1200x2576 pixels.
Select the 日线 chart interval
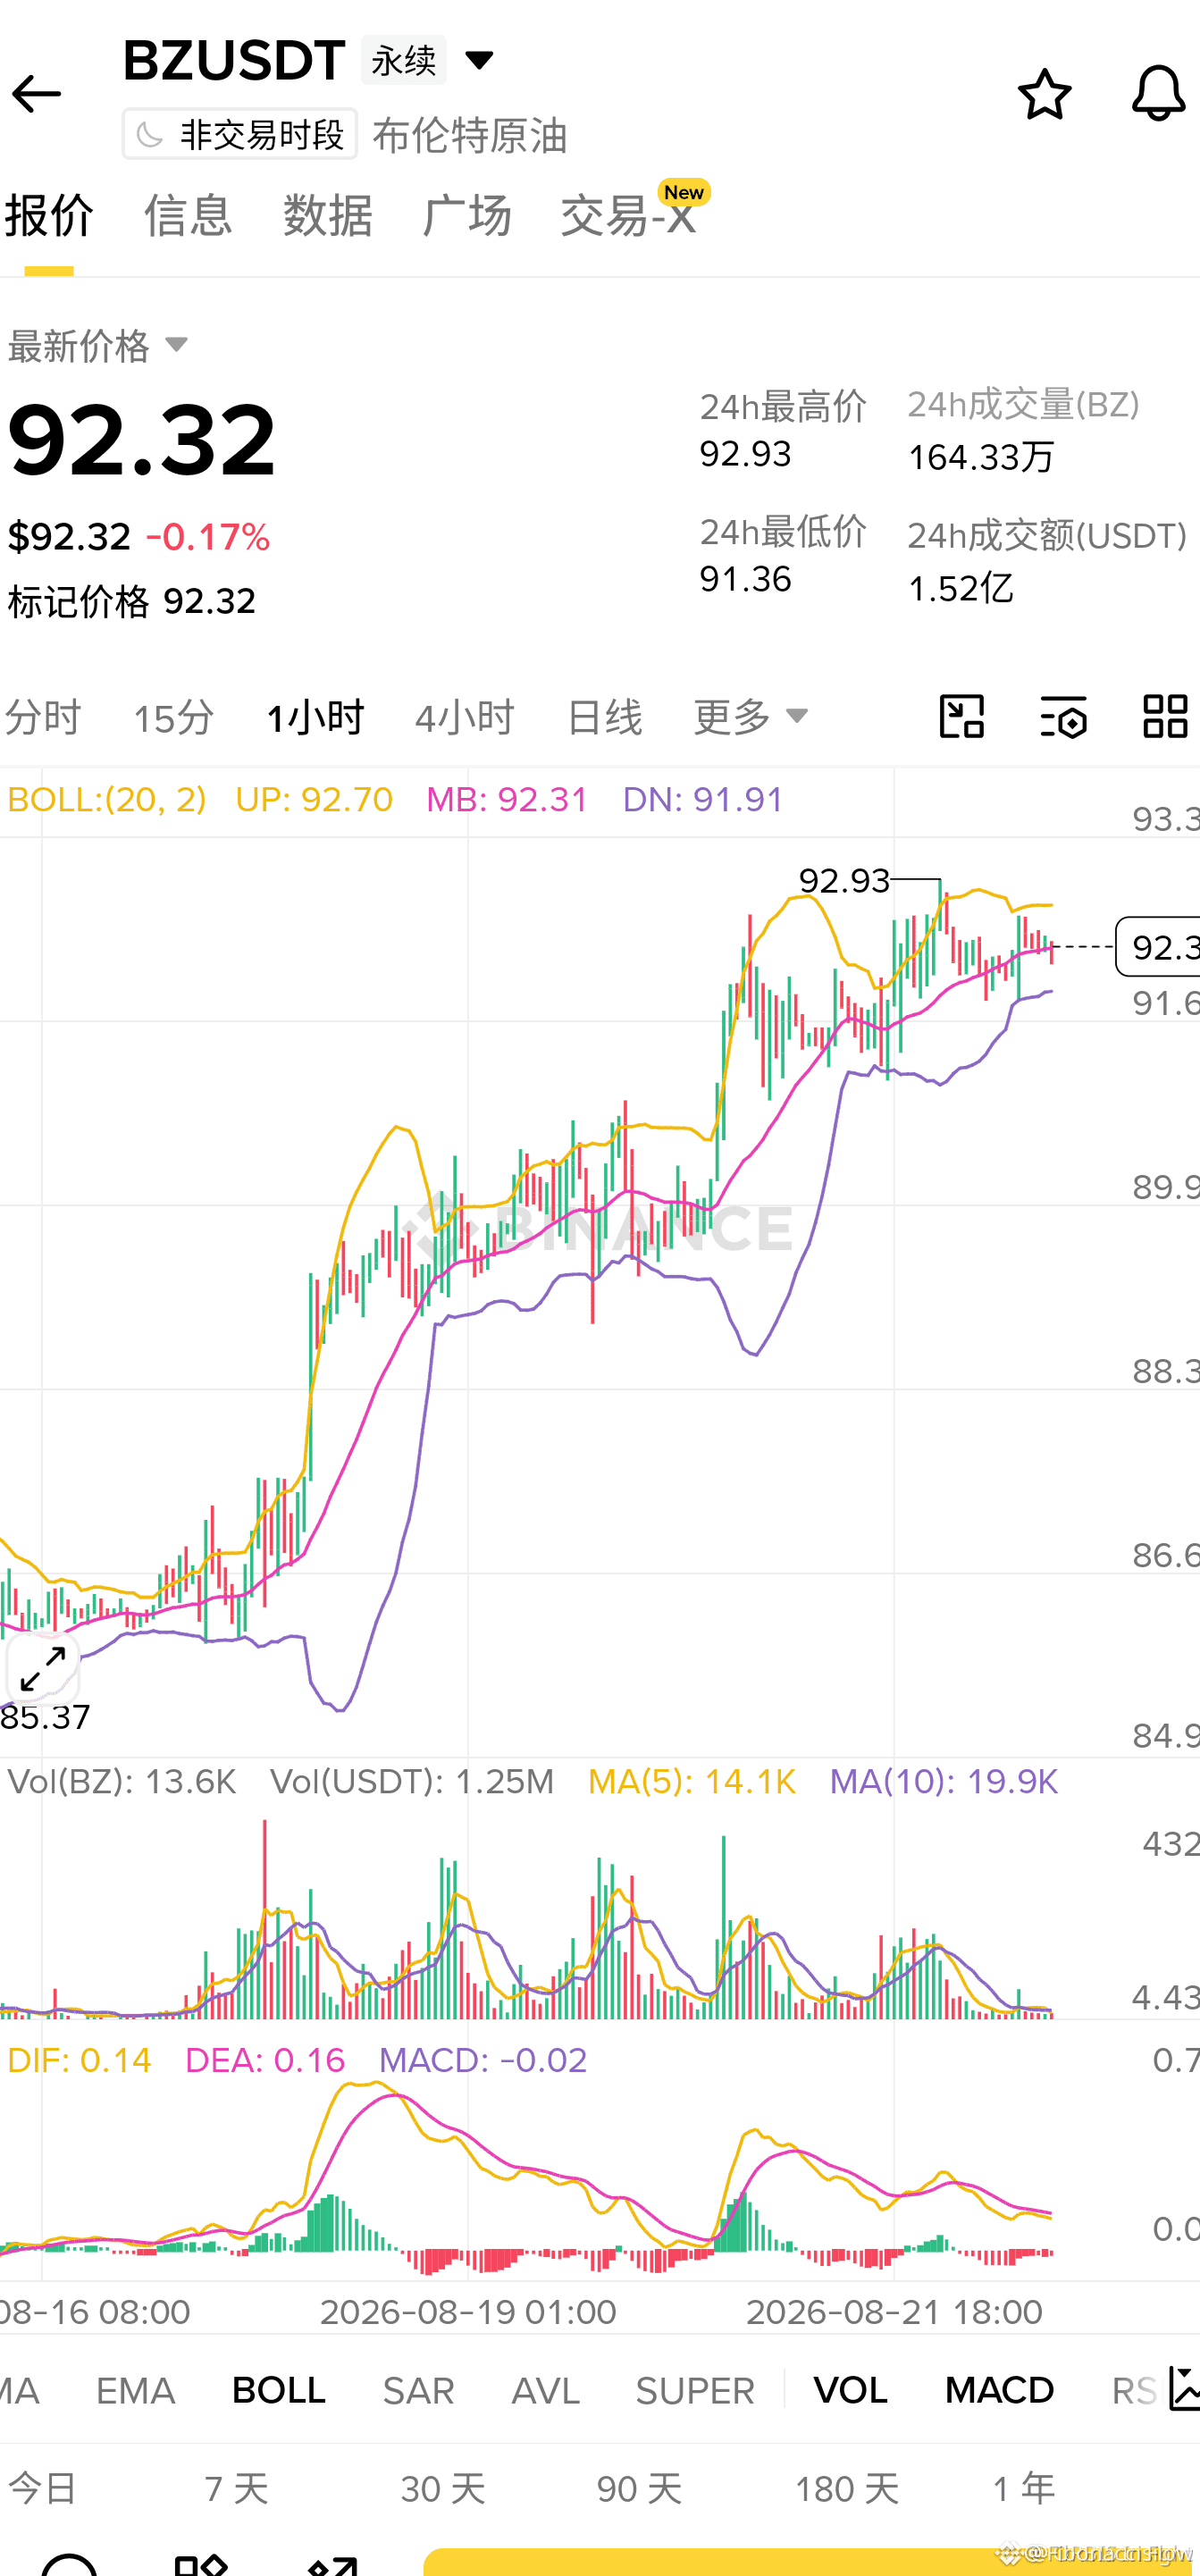(604, 718)
